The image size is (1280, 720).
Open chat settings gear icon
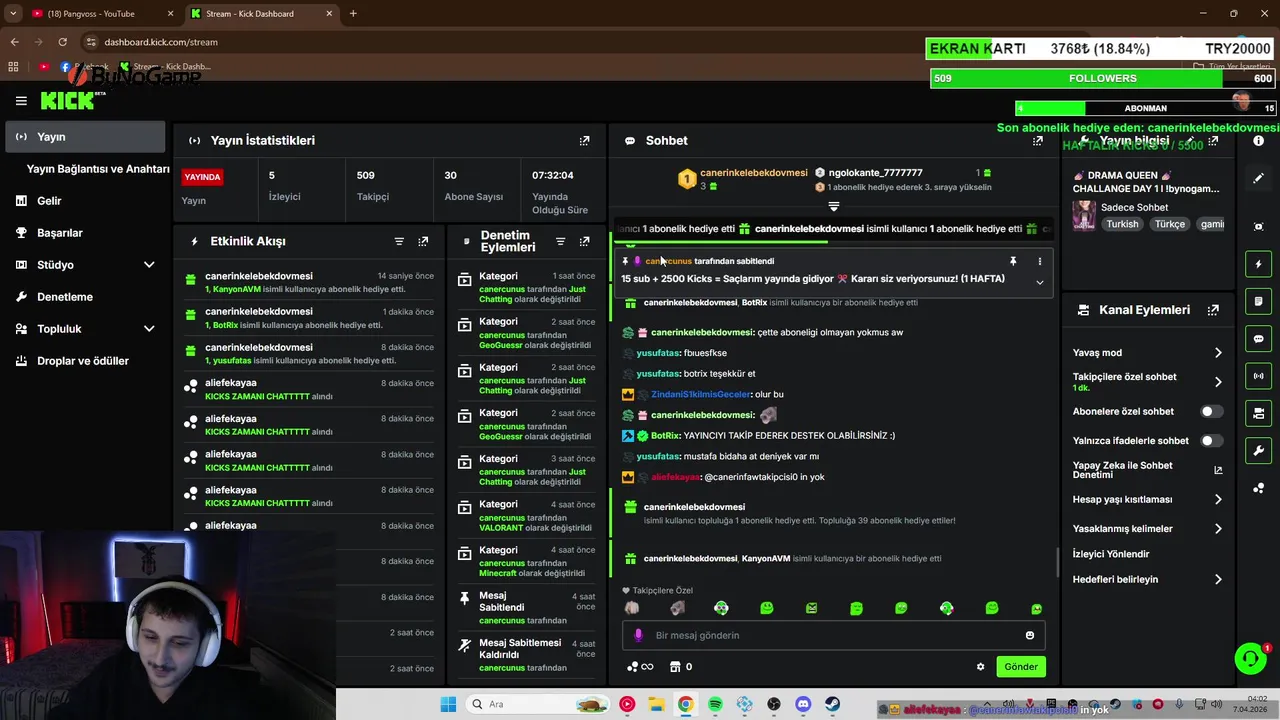pos(980,667)
